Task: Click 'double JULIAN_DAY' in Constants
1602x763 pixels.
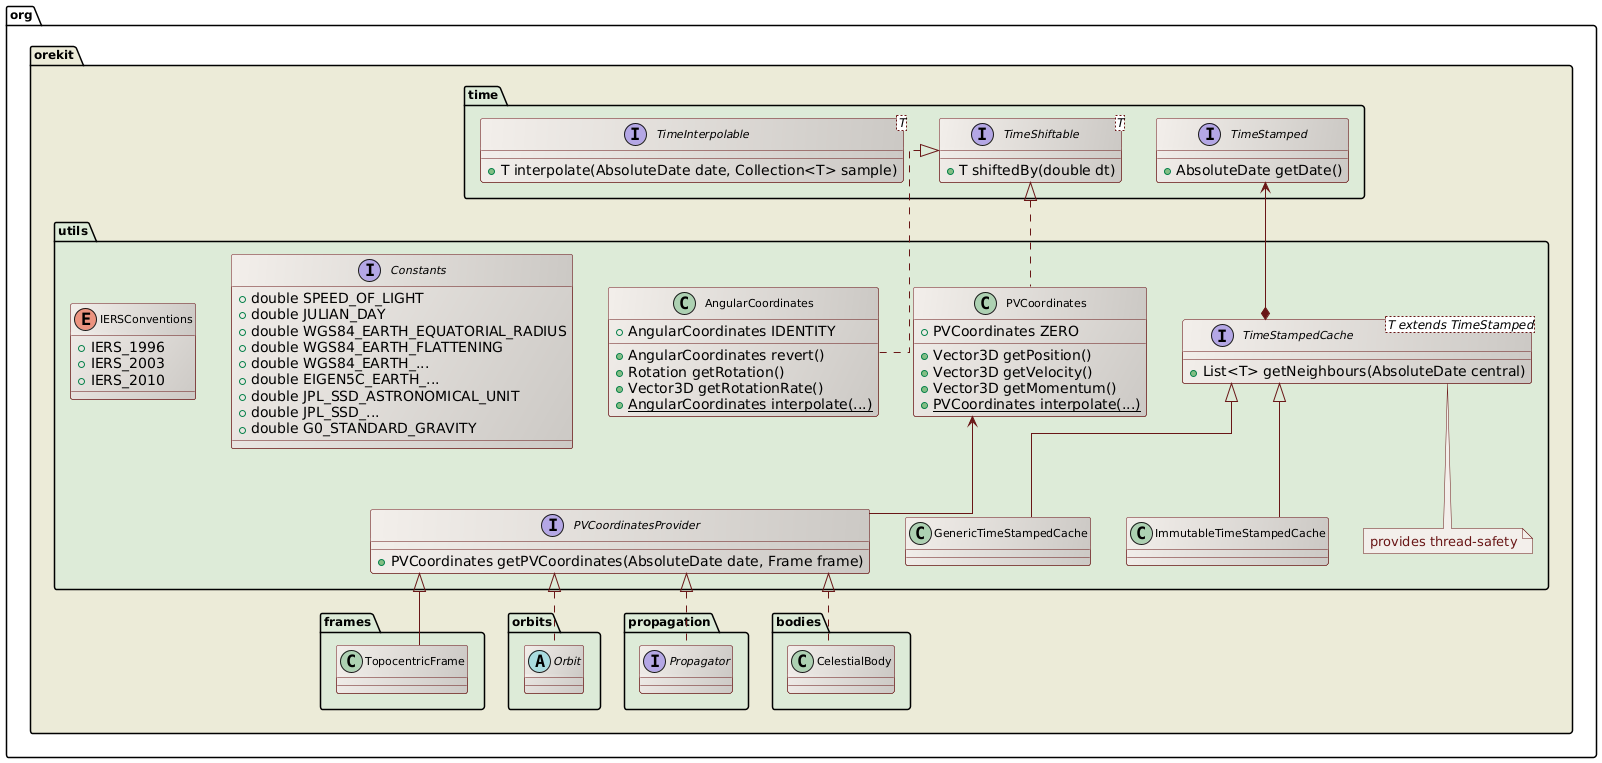Action: 318,314
